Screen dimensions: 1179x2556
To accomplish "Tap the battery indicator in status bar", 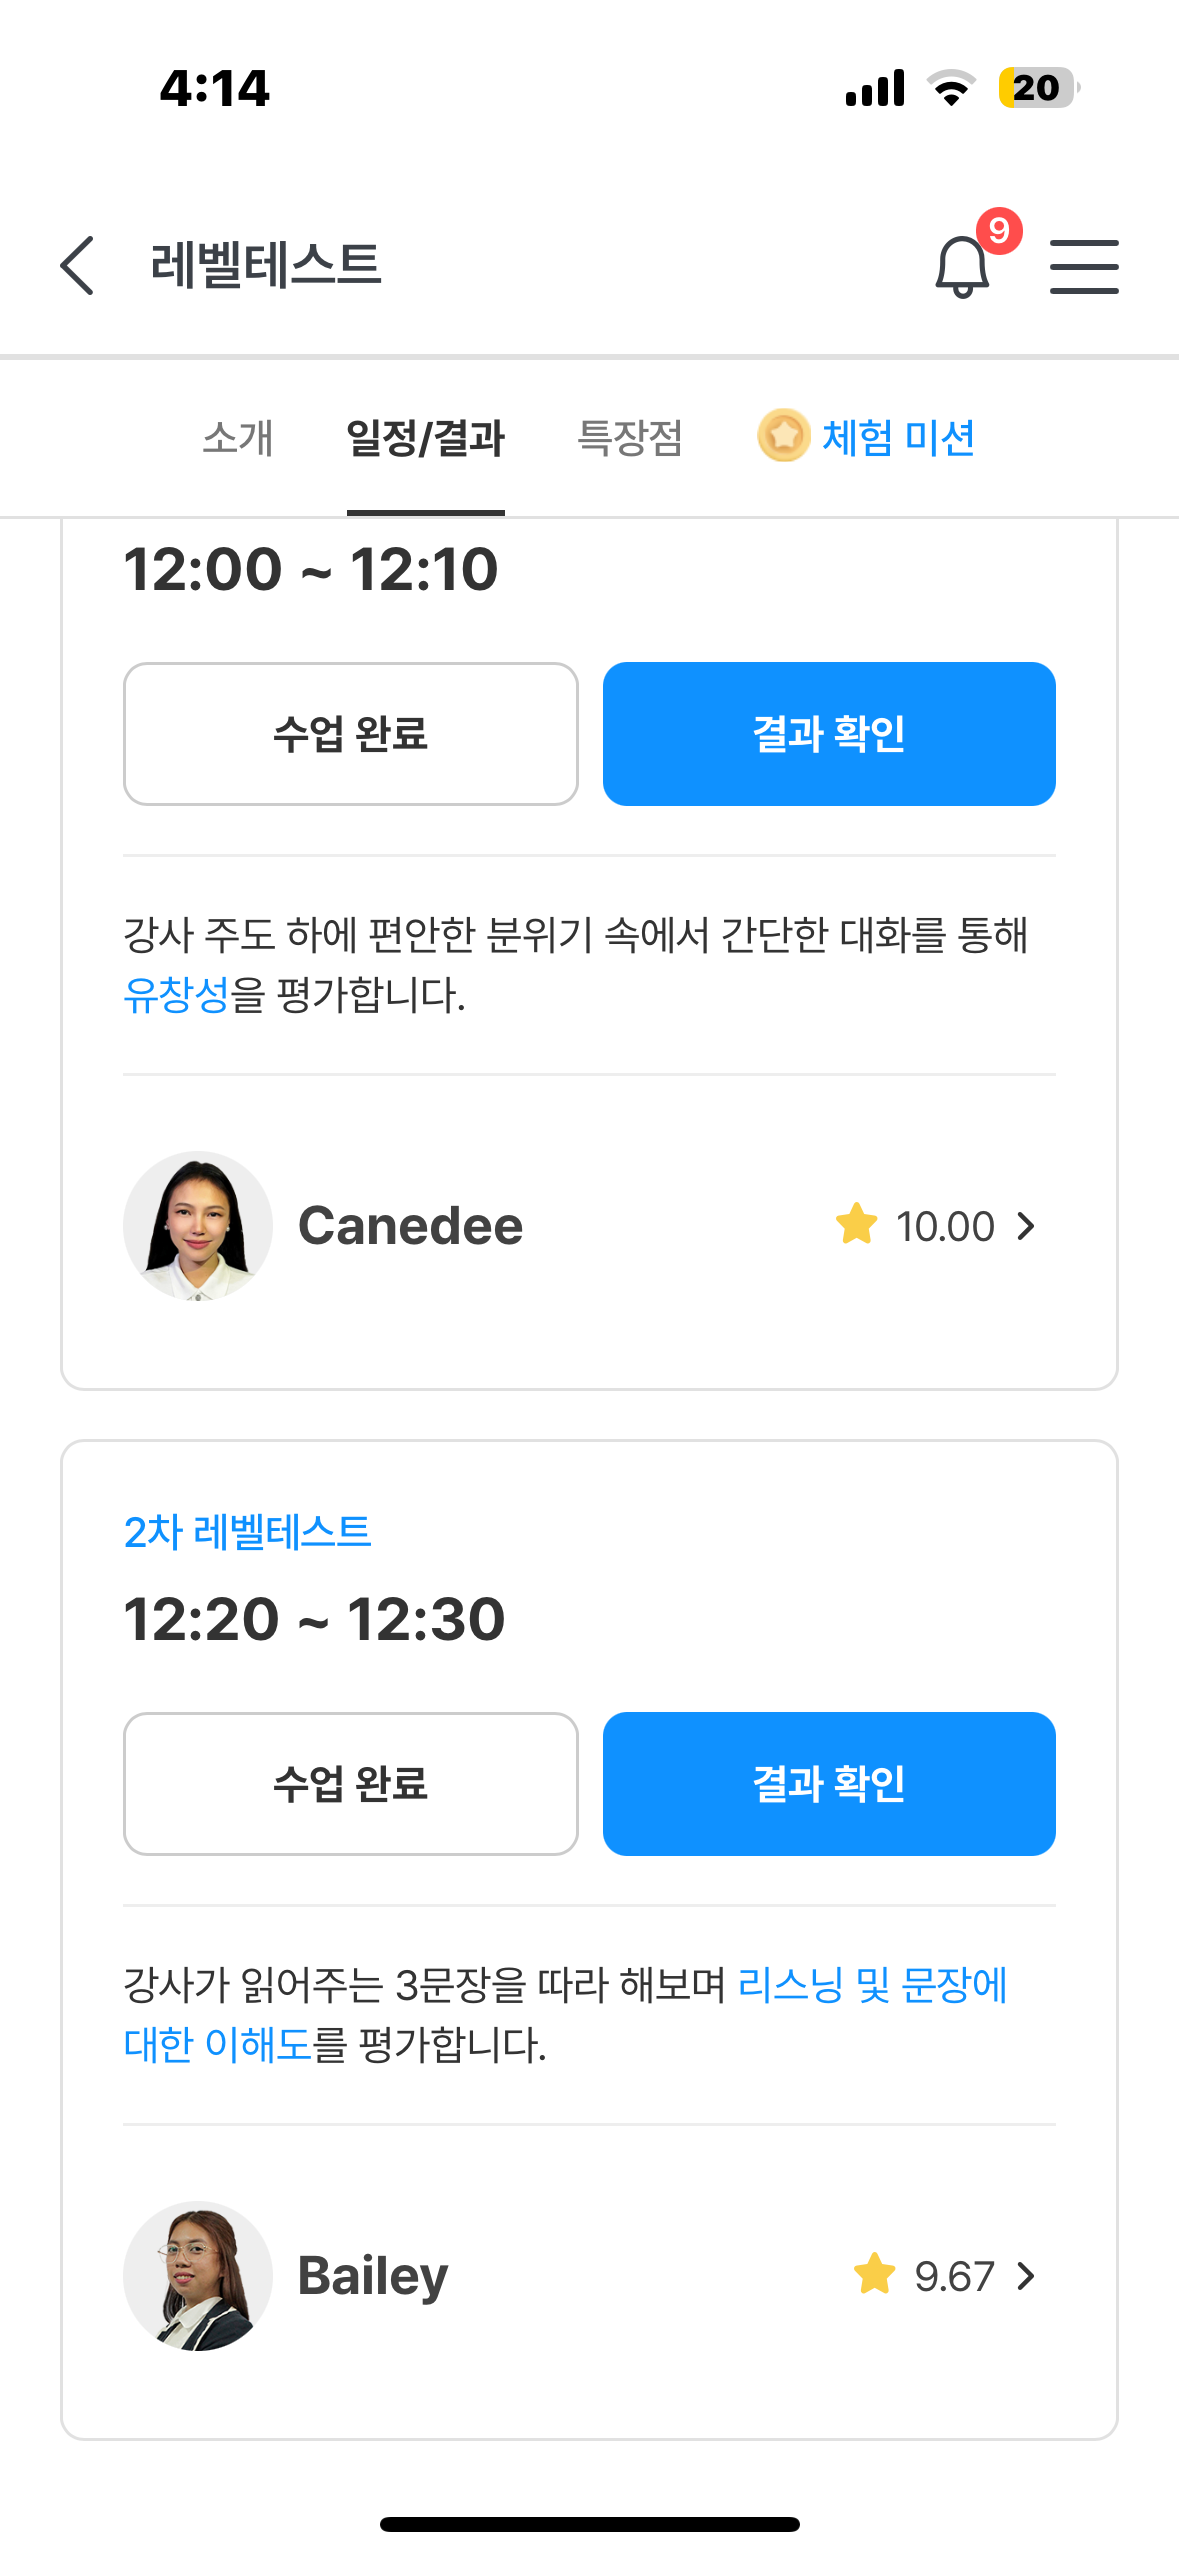I will pos(1039,88).
